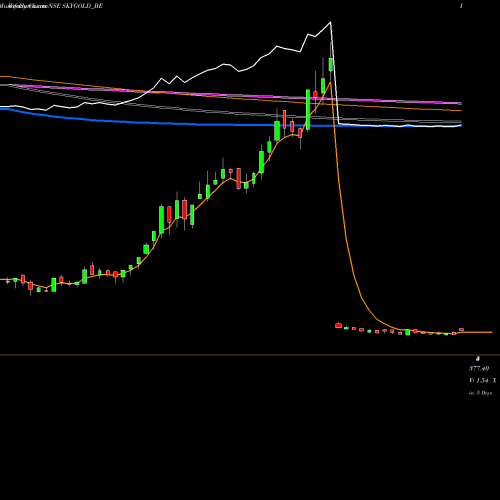The image size is (500, 500).
Task: Click the peak of the white line
Action: click(330, 22)
